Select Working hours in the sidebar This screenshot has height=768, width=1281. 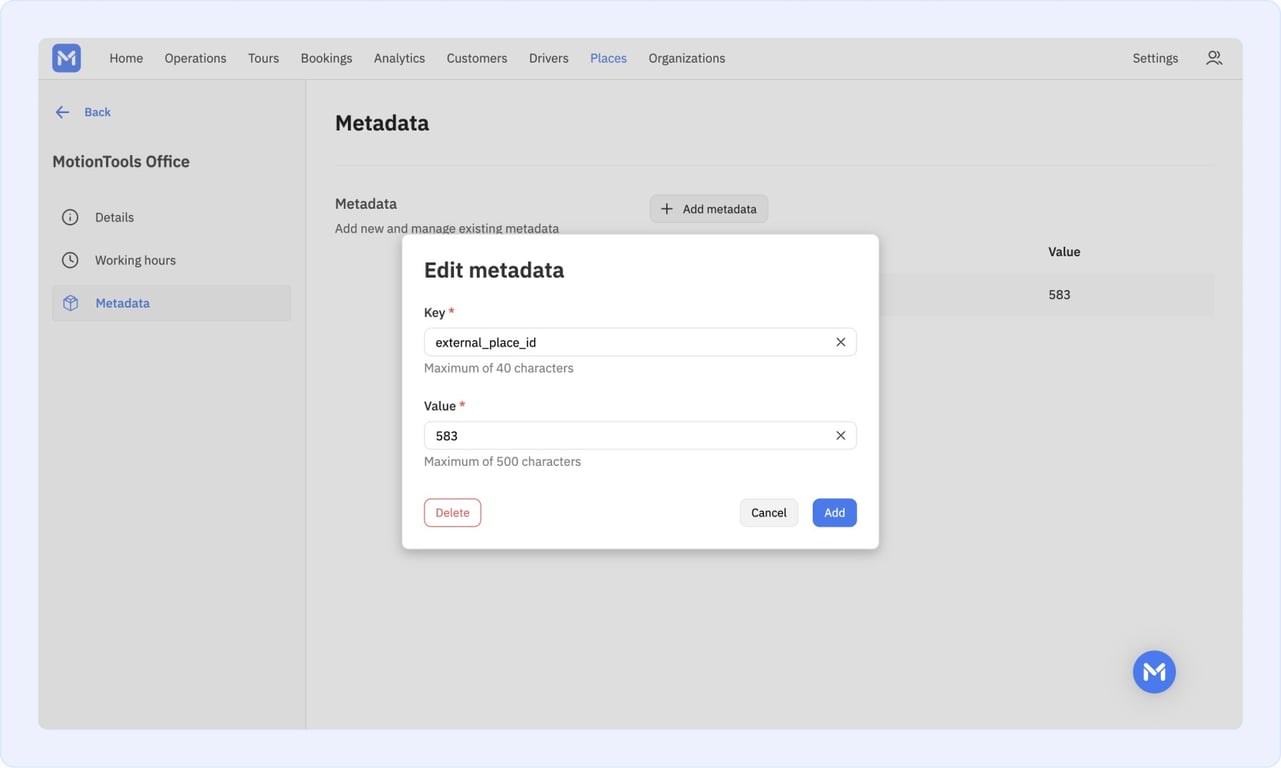pos(171,260)
